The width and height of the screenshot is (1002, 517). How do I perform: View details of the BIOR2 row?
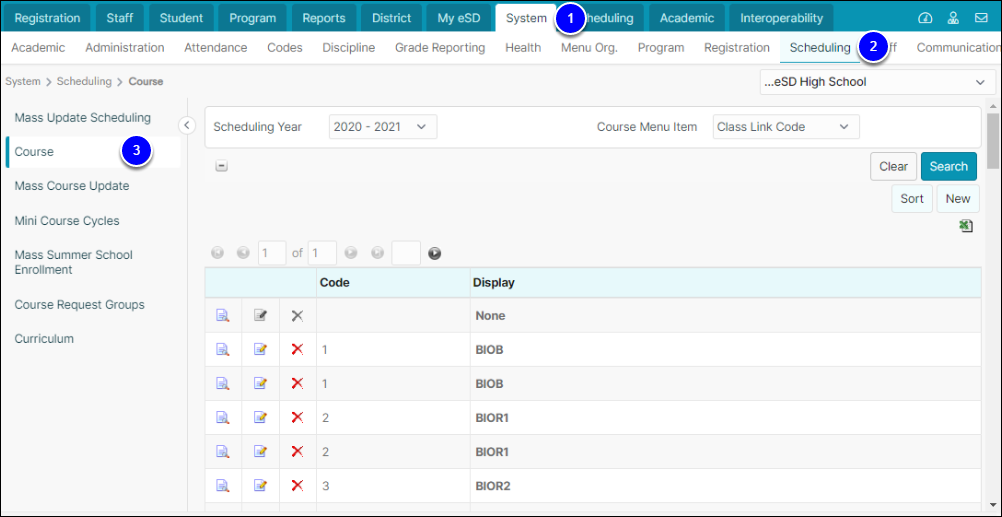point(222,486)
